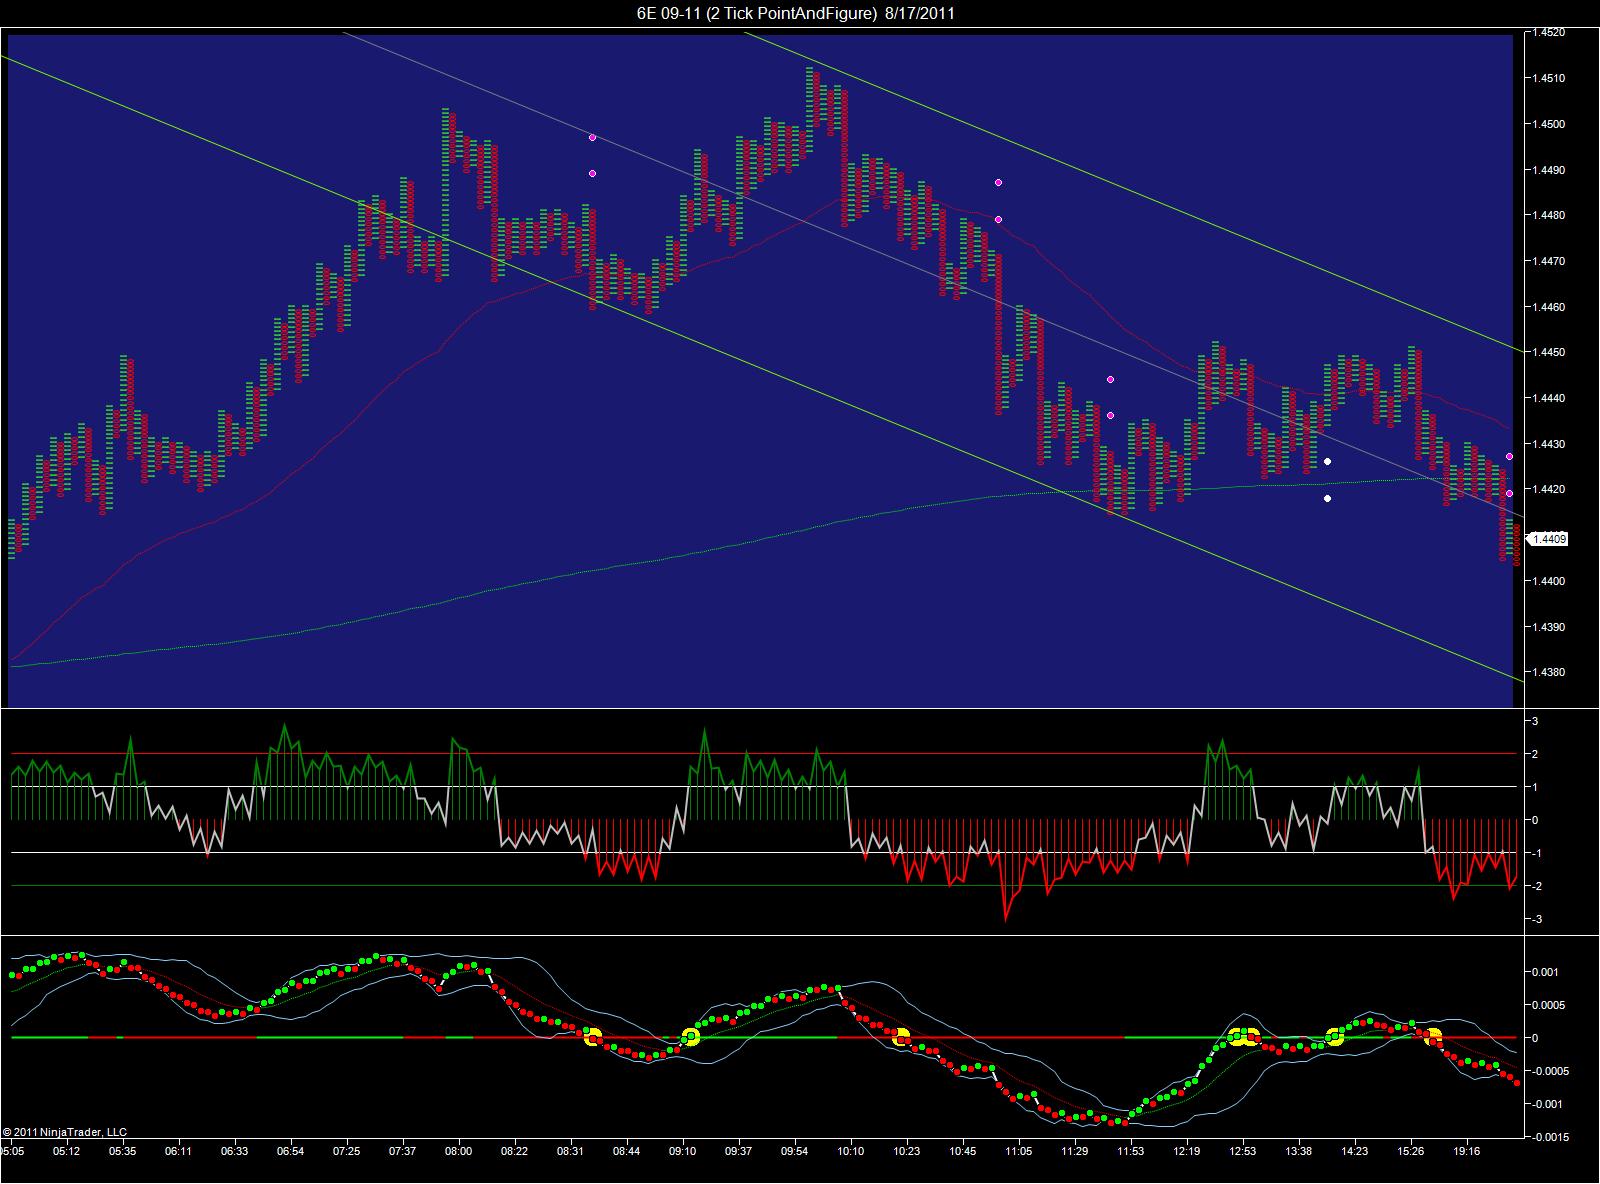The width and height of the screenshot is (1600, 1184).
Task: Click the chart title '6E 09-11 (2 Tick PointAndFigure)'
Action: [756, 13]
